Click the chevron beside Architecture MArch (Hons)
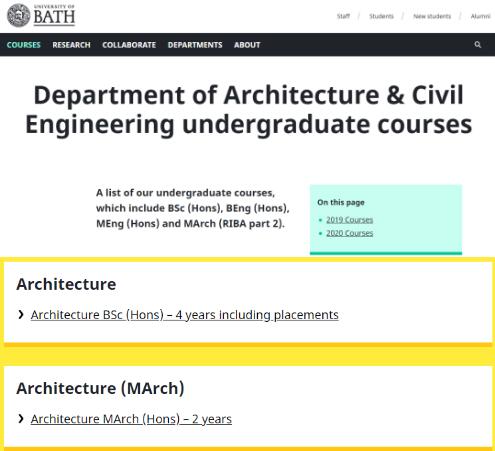 coord(21,418)
